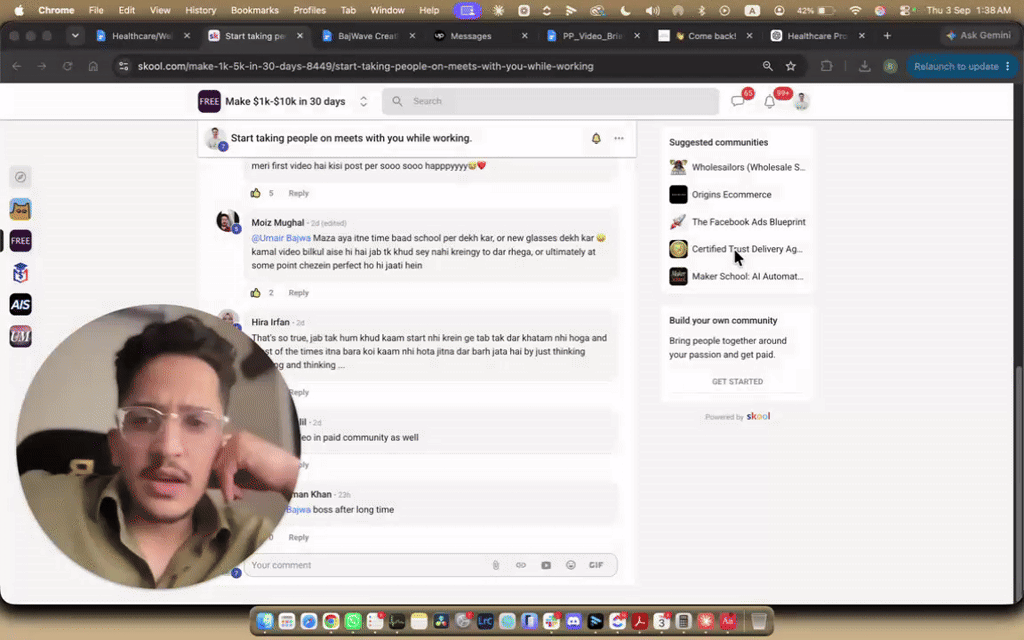
Task: Click the @Umair Bajwa mention link
Action: click(x=281, y=238)
